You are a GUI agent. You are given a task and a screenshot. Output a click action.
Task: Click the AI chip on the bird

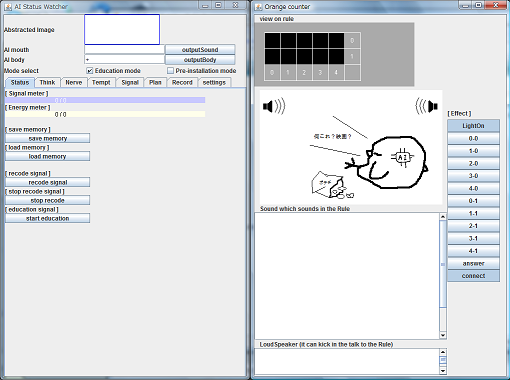(x=403, y=157)
